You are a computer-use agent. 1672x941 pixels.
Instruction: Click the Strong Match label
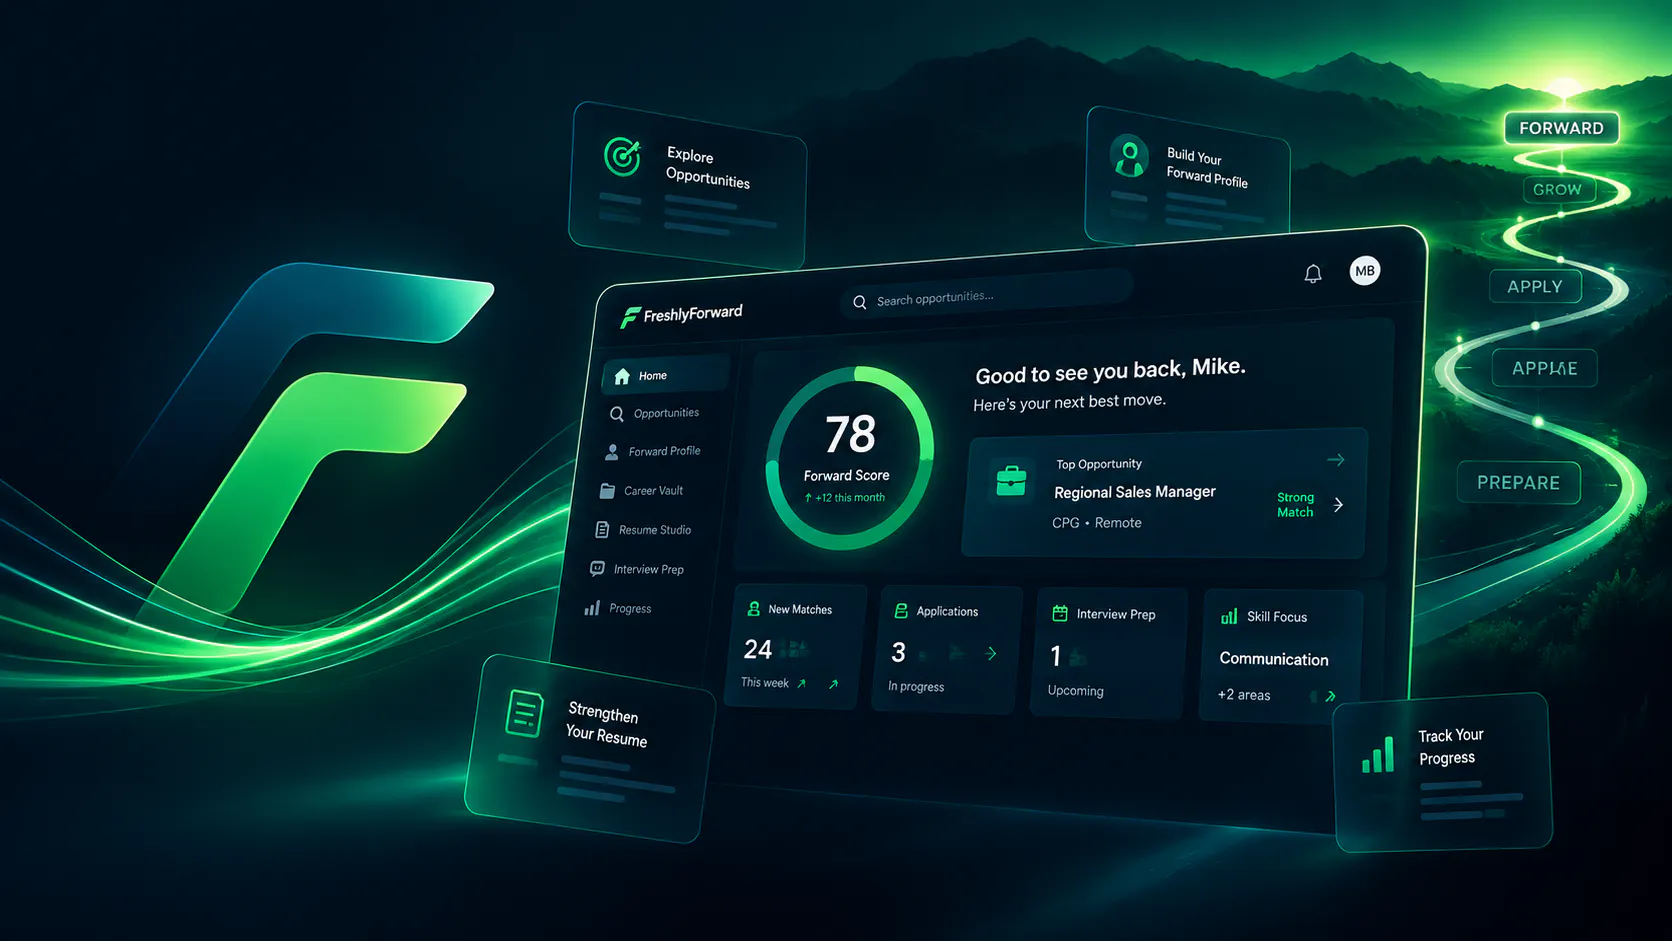tap(1295, 505)
